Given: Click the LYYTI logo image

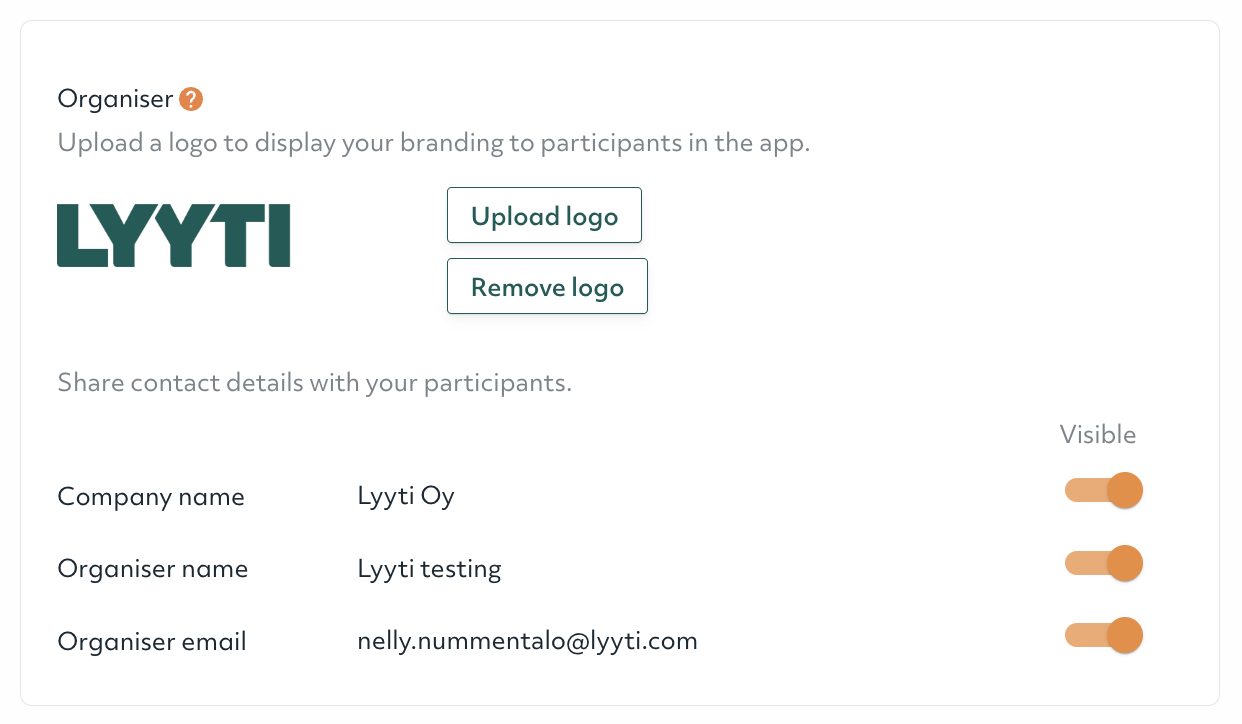Looking at the screenshot, I should 174,236.
